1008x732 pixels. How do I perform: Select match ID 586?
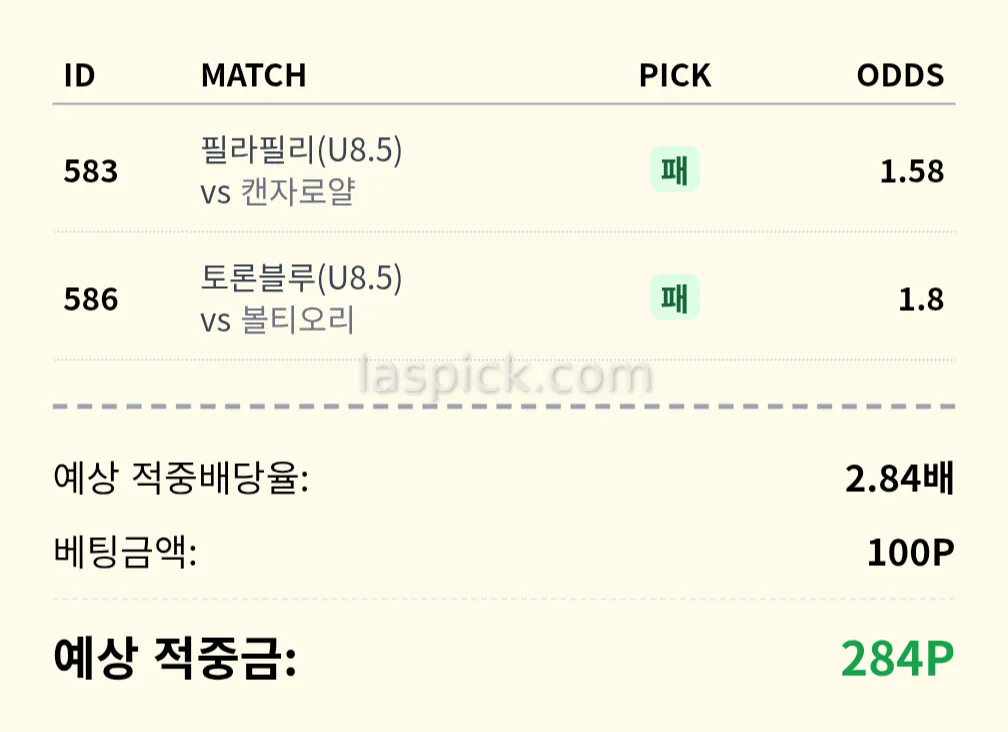(x=91, y=299)
